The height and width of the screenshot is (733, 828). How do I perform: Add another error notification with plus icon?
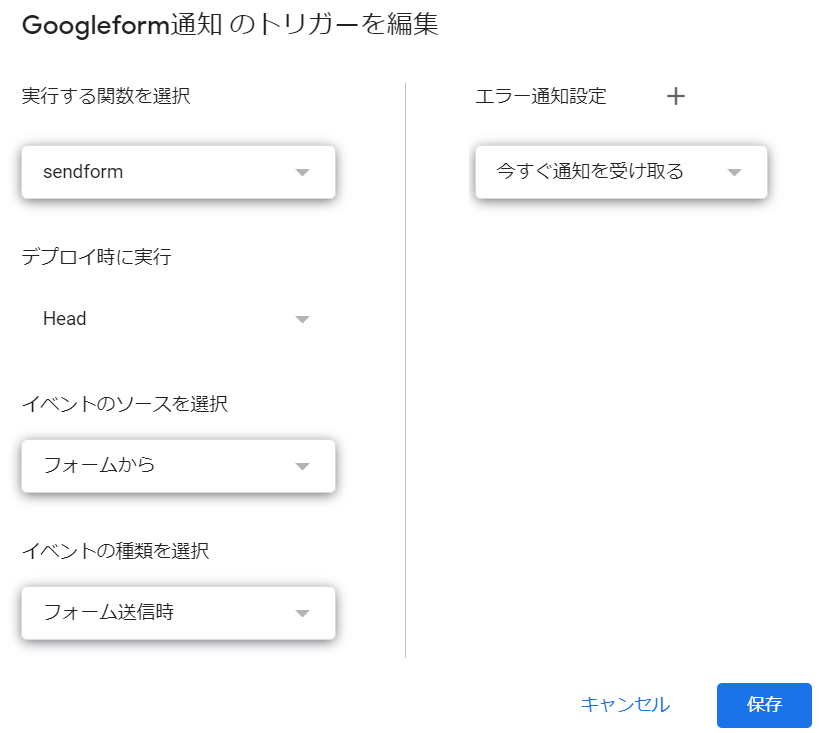point(676,96)
